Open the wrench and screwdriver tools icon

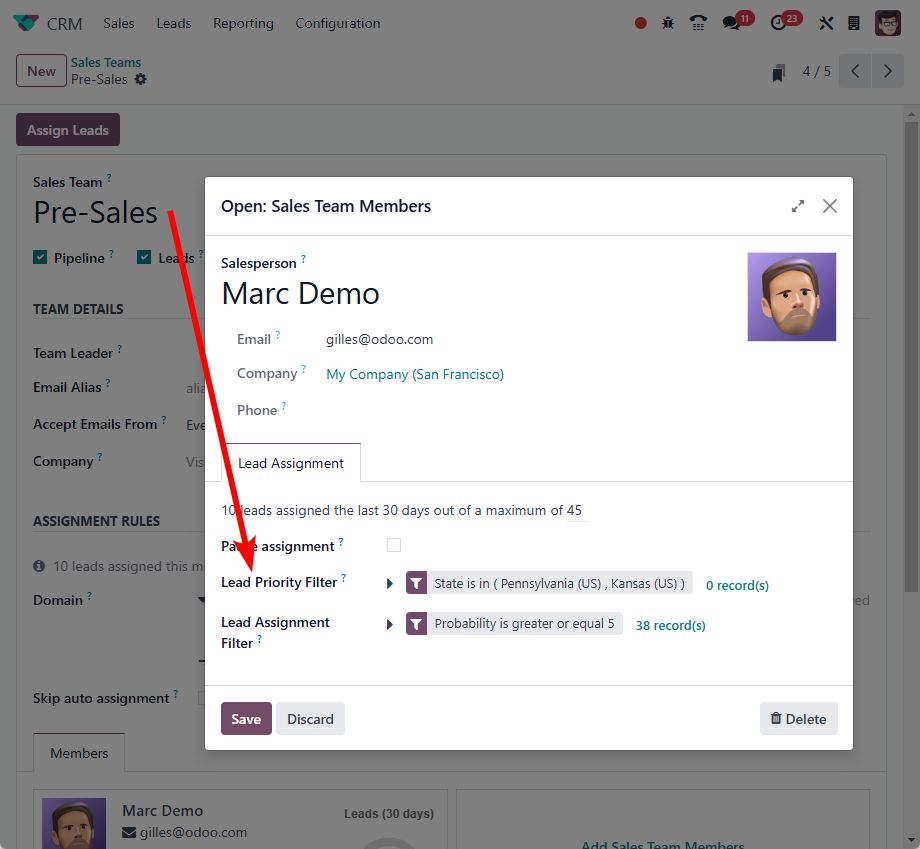tap(826, 23)
